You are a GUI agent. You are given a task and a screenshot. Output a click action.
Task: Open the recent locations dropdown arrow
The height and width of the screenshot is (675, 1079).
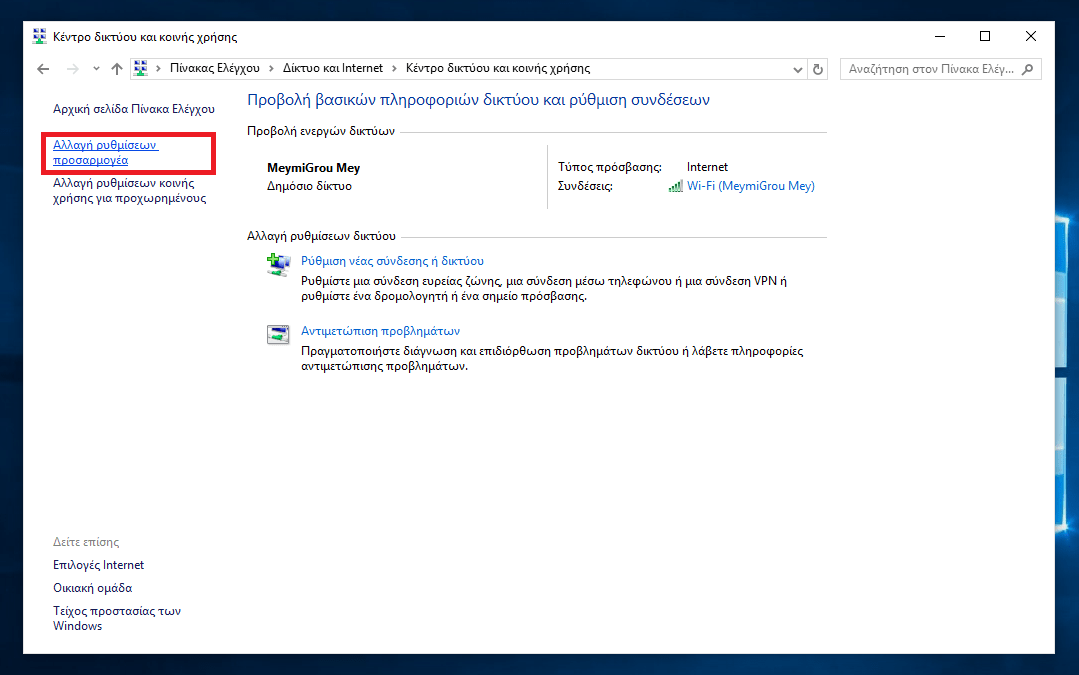(x=96, y=69)
